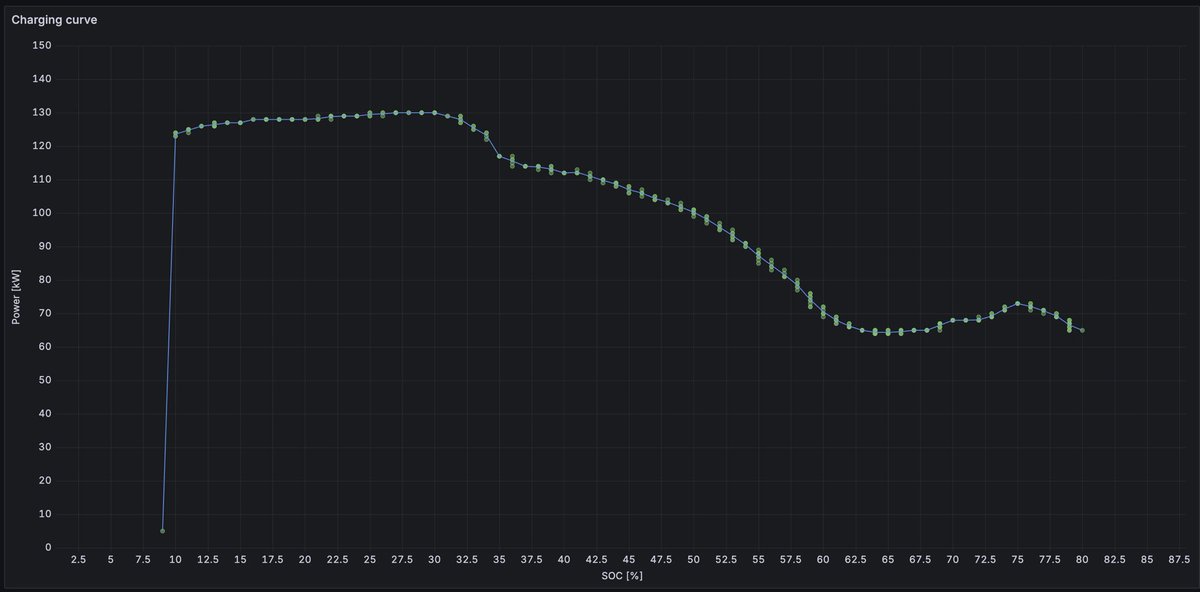This screenshot has height=592, width=1200.
Task: Click the 65 tick on the SOC axis
Action: click(x=887, y=559)
